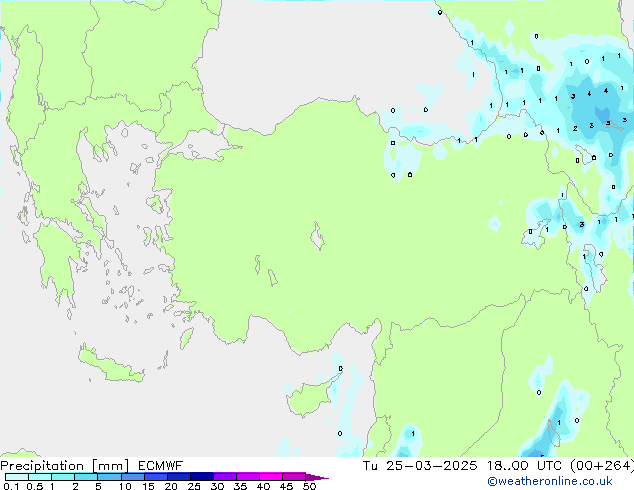Click the '45' legend label
Viewport: 634px width, 490px height.
286,486
